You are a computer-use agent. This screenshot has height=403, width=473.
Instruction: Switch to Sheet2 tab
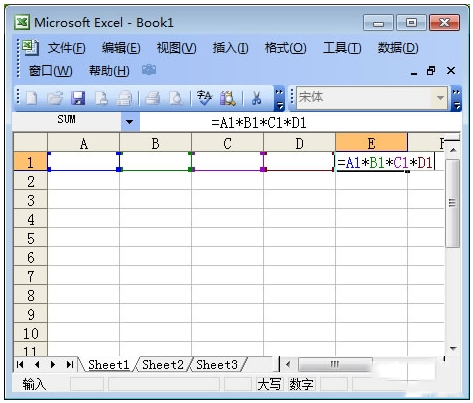tap(163, 365)
